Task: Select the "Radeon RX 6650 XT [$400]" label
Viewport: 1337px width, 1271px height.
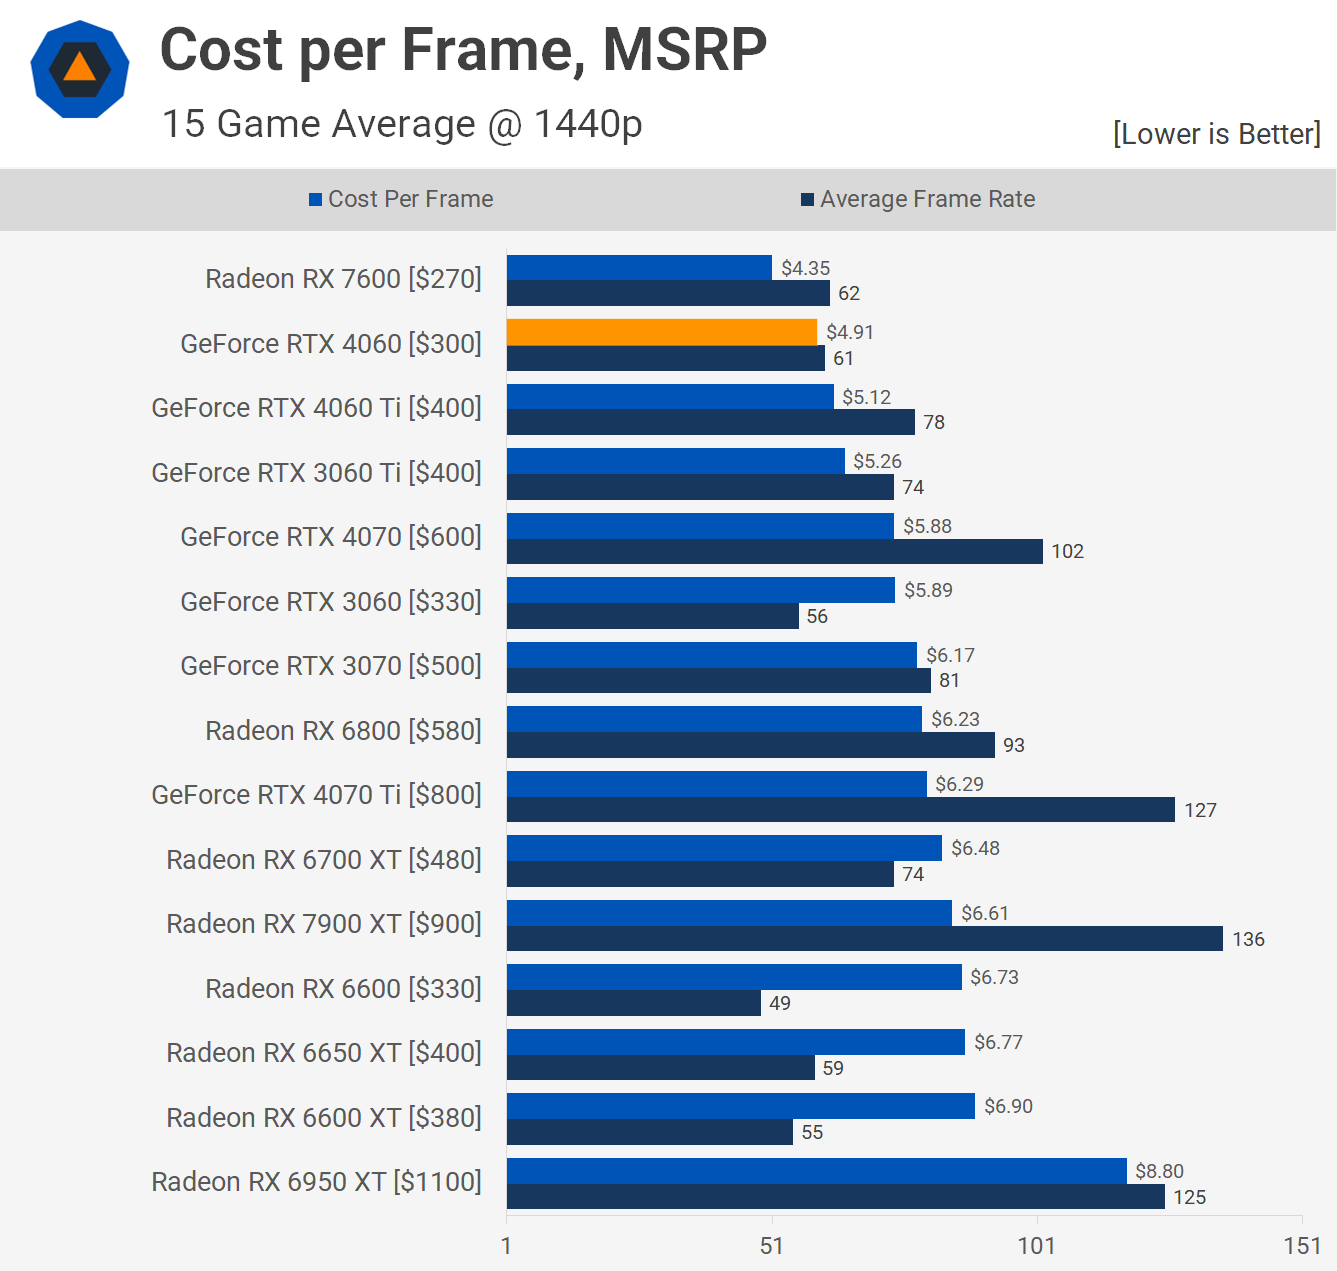Action: click(324, 1053)
